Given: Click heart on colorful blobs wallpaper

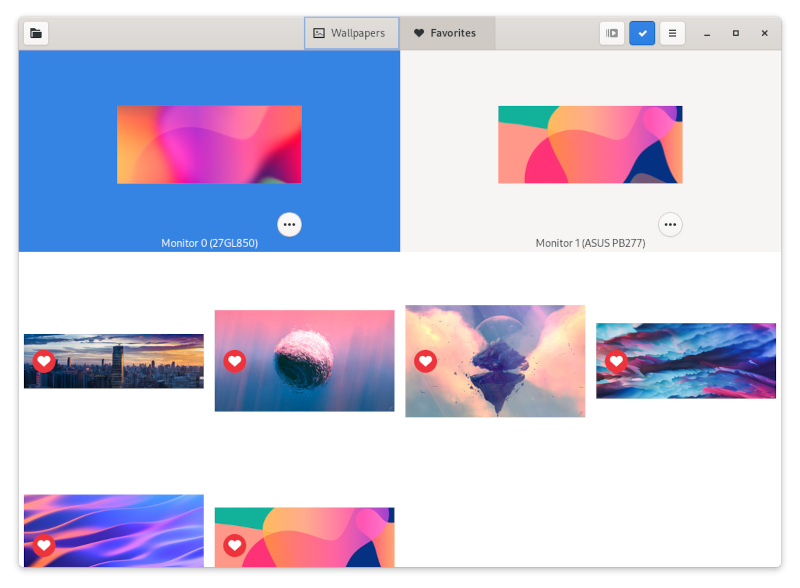Looking at the screenshot, I should click(x=235, y=545).
